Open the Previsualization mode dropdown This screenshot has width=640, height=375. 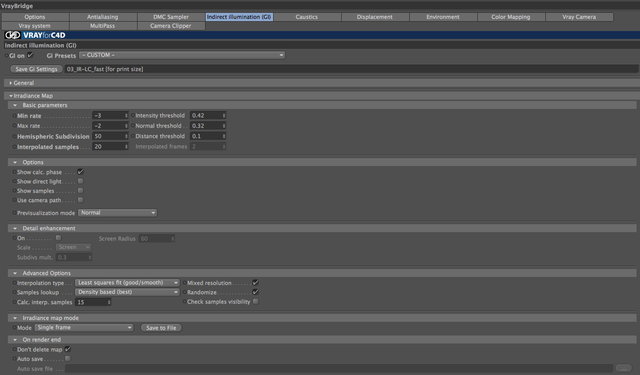pyautogui.click(x=117, y=213)
